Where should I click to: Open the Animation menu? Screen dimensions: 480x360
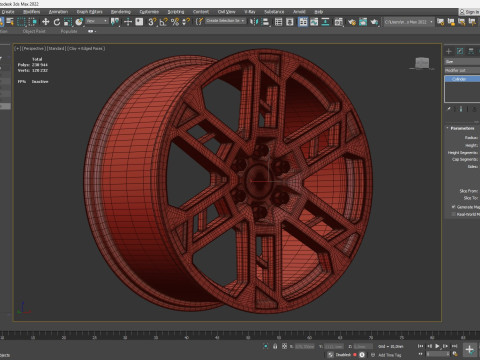(x=58, y=12)
